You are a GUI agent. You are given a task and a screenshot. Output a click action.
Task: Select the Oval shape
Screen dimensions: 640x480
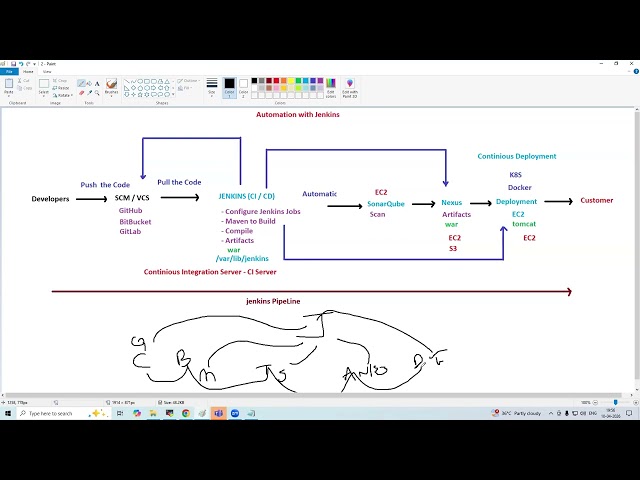click(140, 81)
